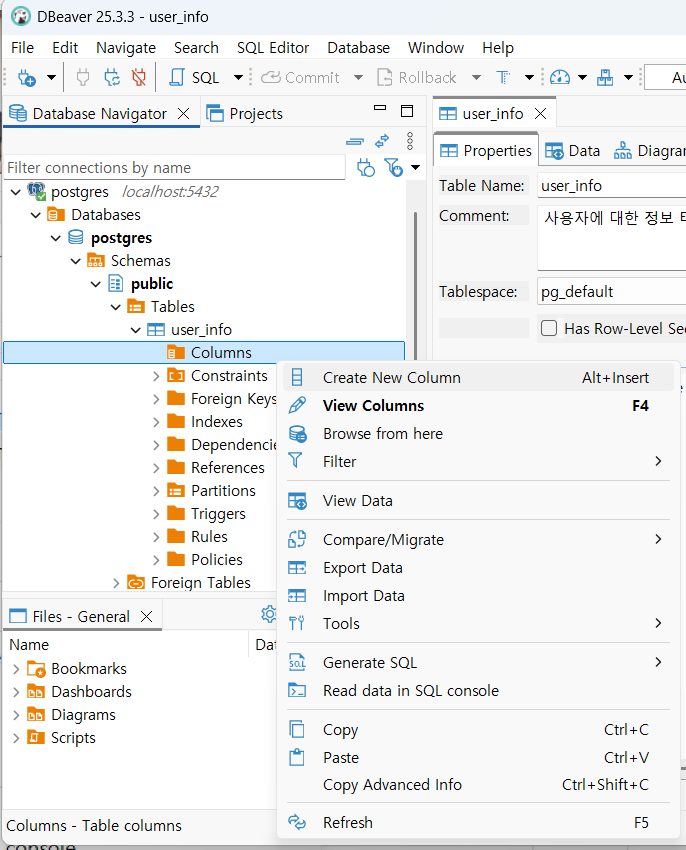Switch to the Properties tab of user_info
The image size is (686, 850).
click(x=486, y=151)
